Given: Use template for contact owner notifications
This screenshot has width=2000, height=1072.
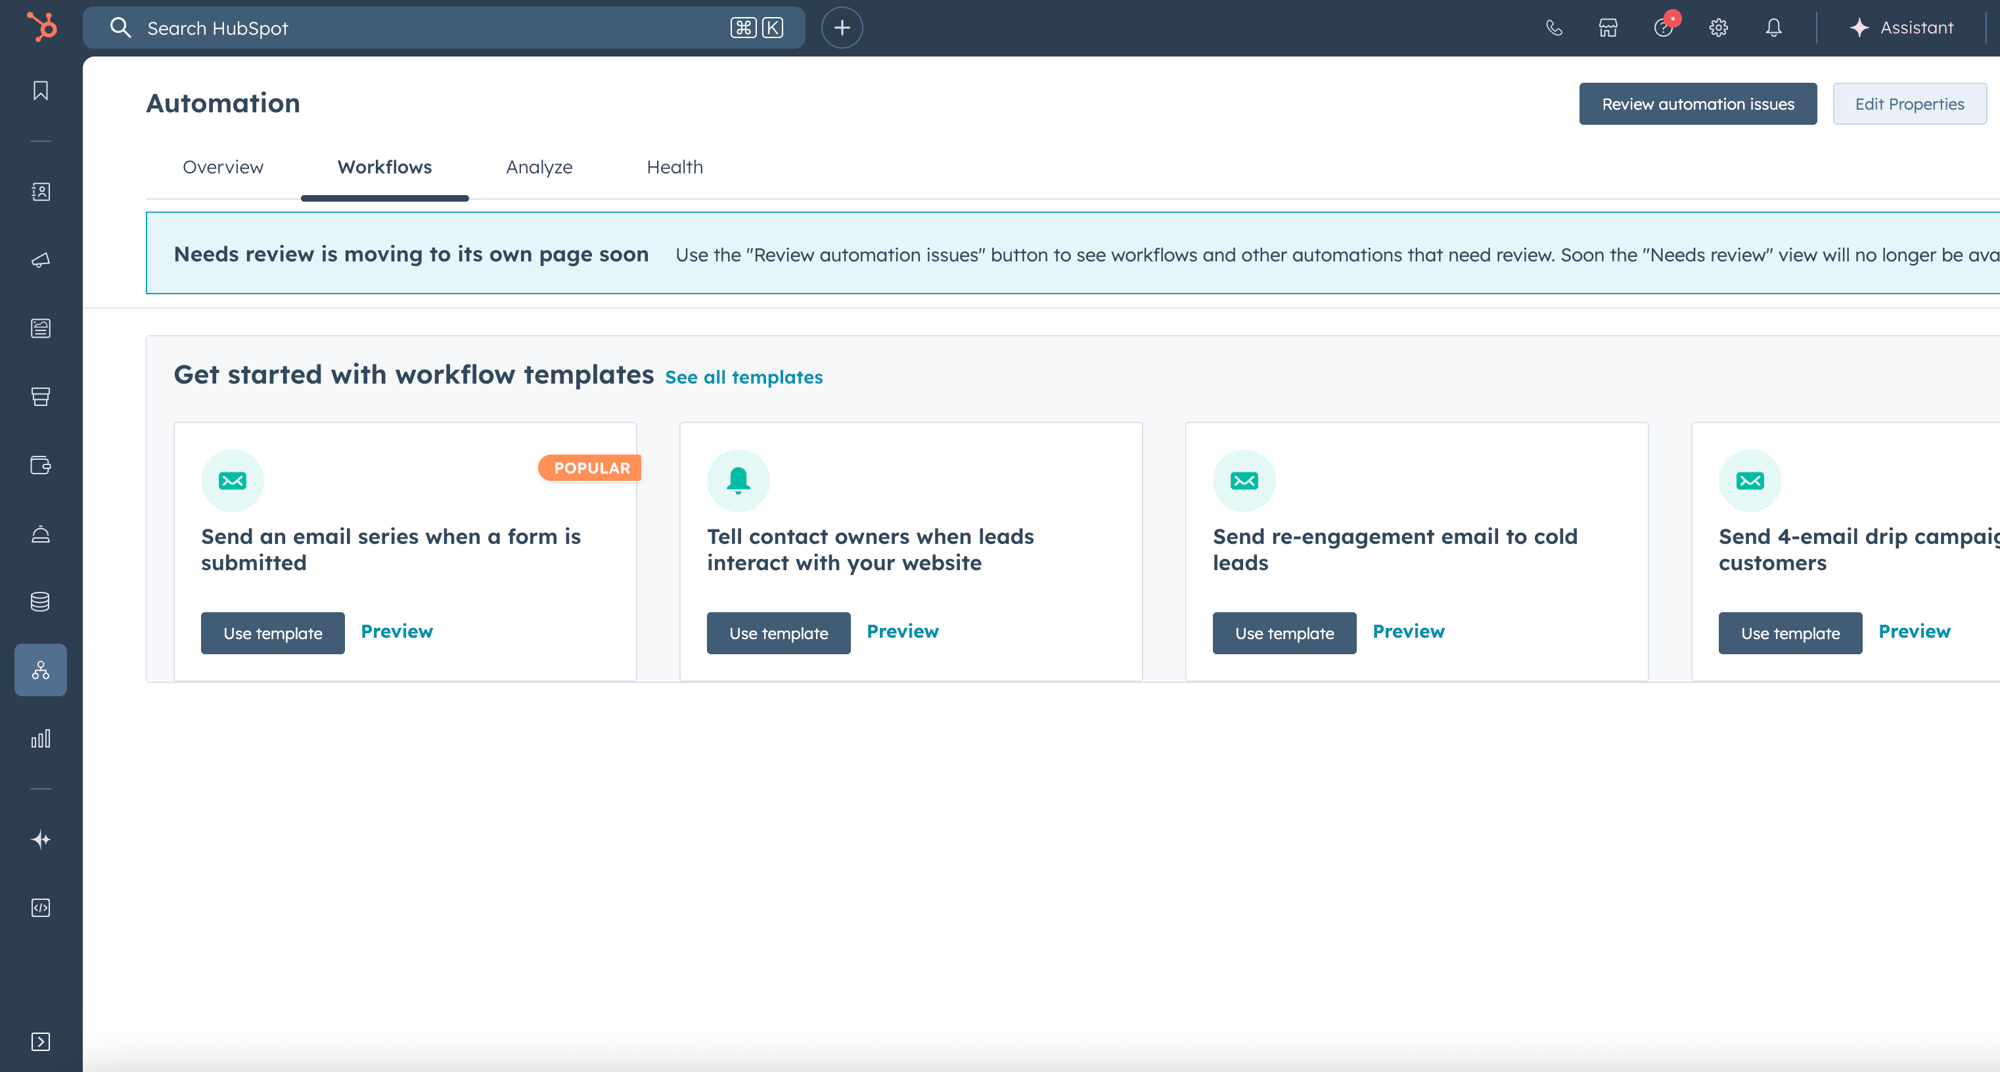Looking at the screenshot, I should click(x=779, y=633).
